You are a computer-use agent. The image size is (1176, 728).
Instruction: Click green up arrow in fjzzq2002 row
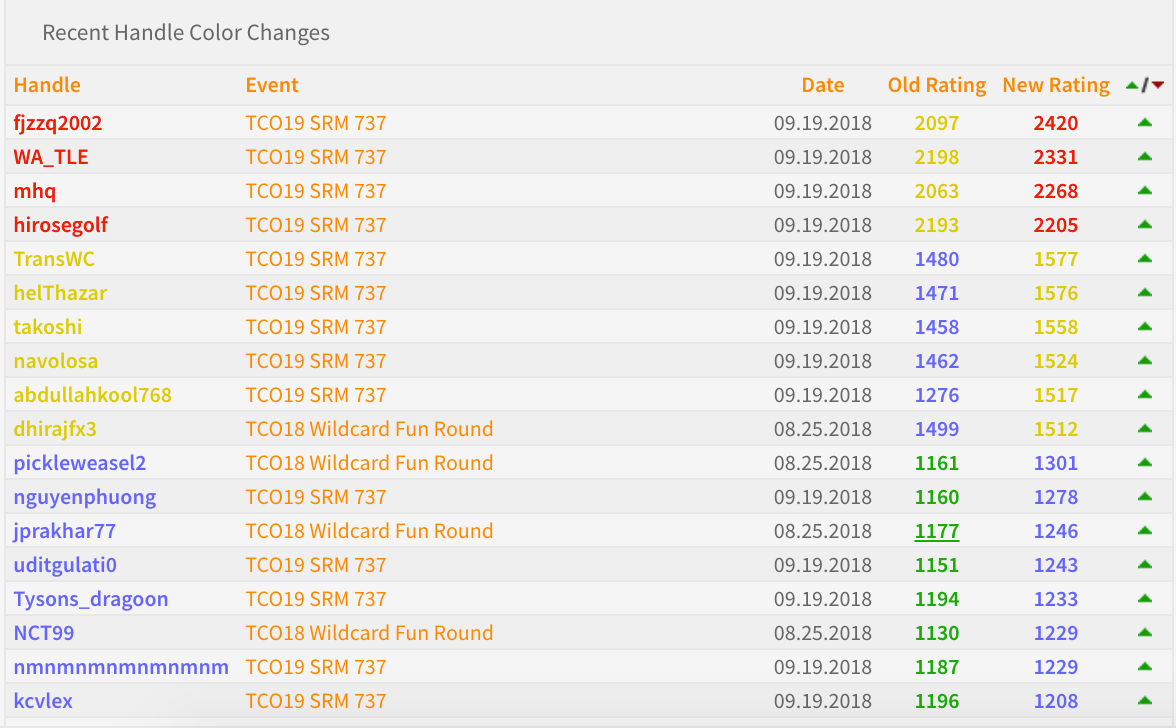coord(1145,123)
